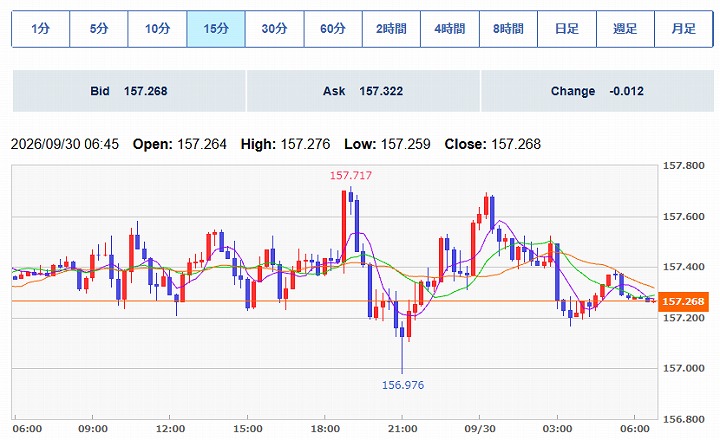The height and width of the screenshot is (440, 720).
Task: Choose the 10分 timeframe
Action: click(x=158, y=29)
